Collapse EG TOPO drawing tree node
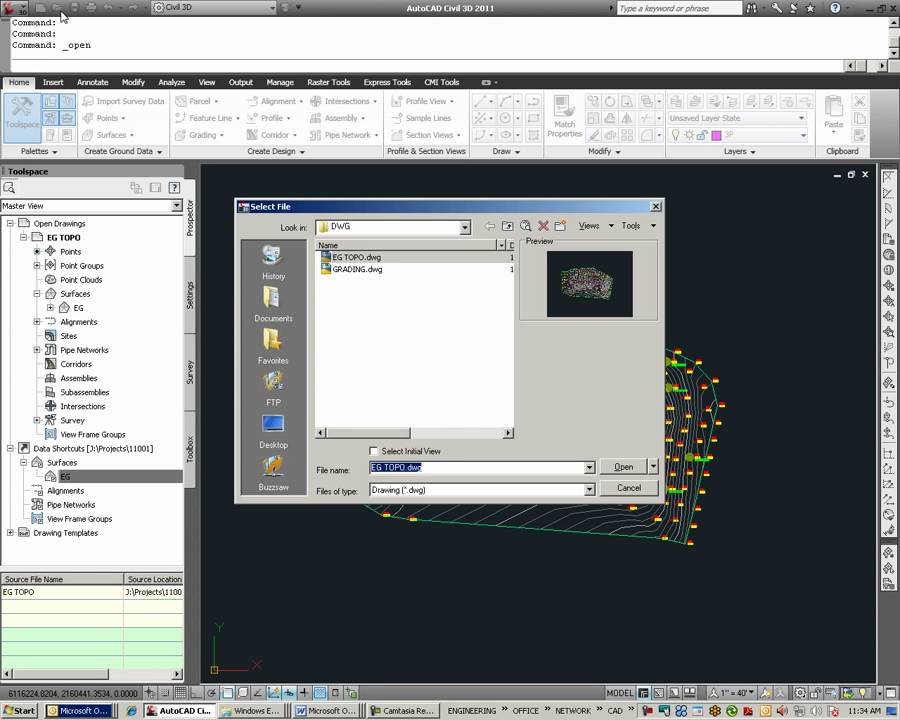 [24, 237]
